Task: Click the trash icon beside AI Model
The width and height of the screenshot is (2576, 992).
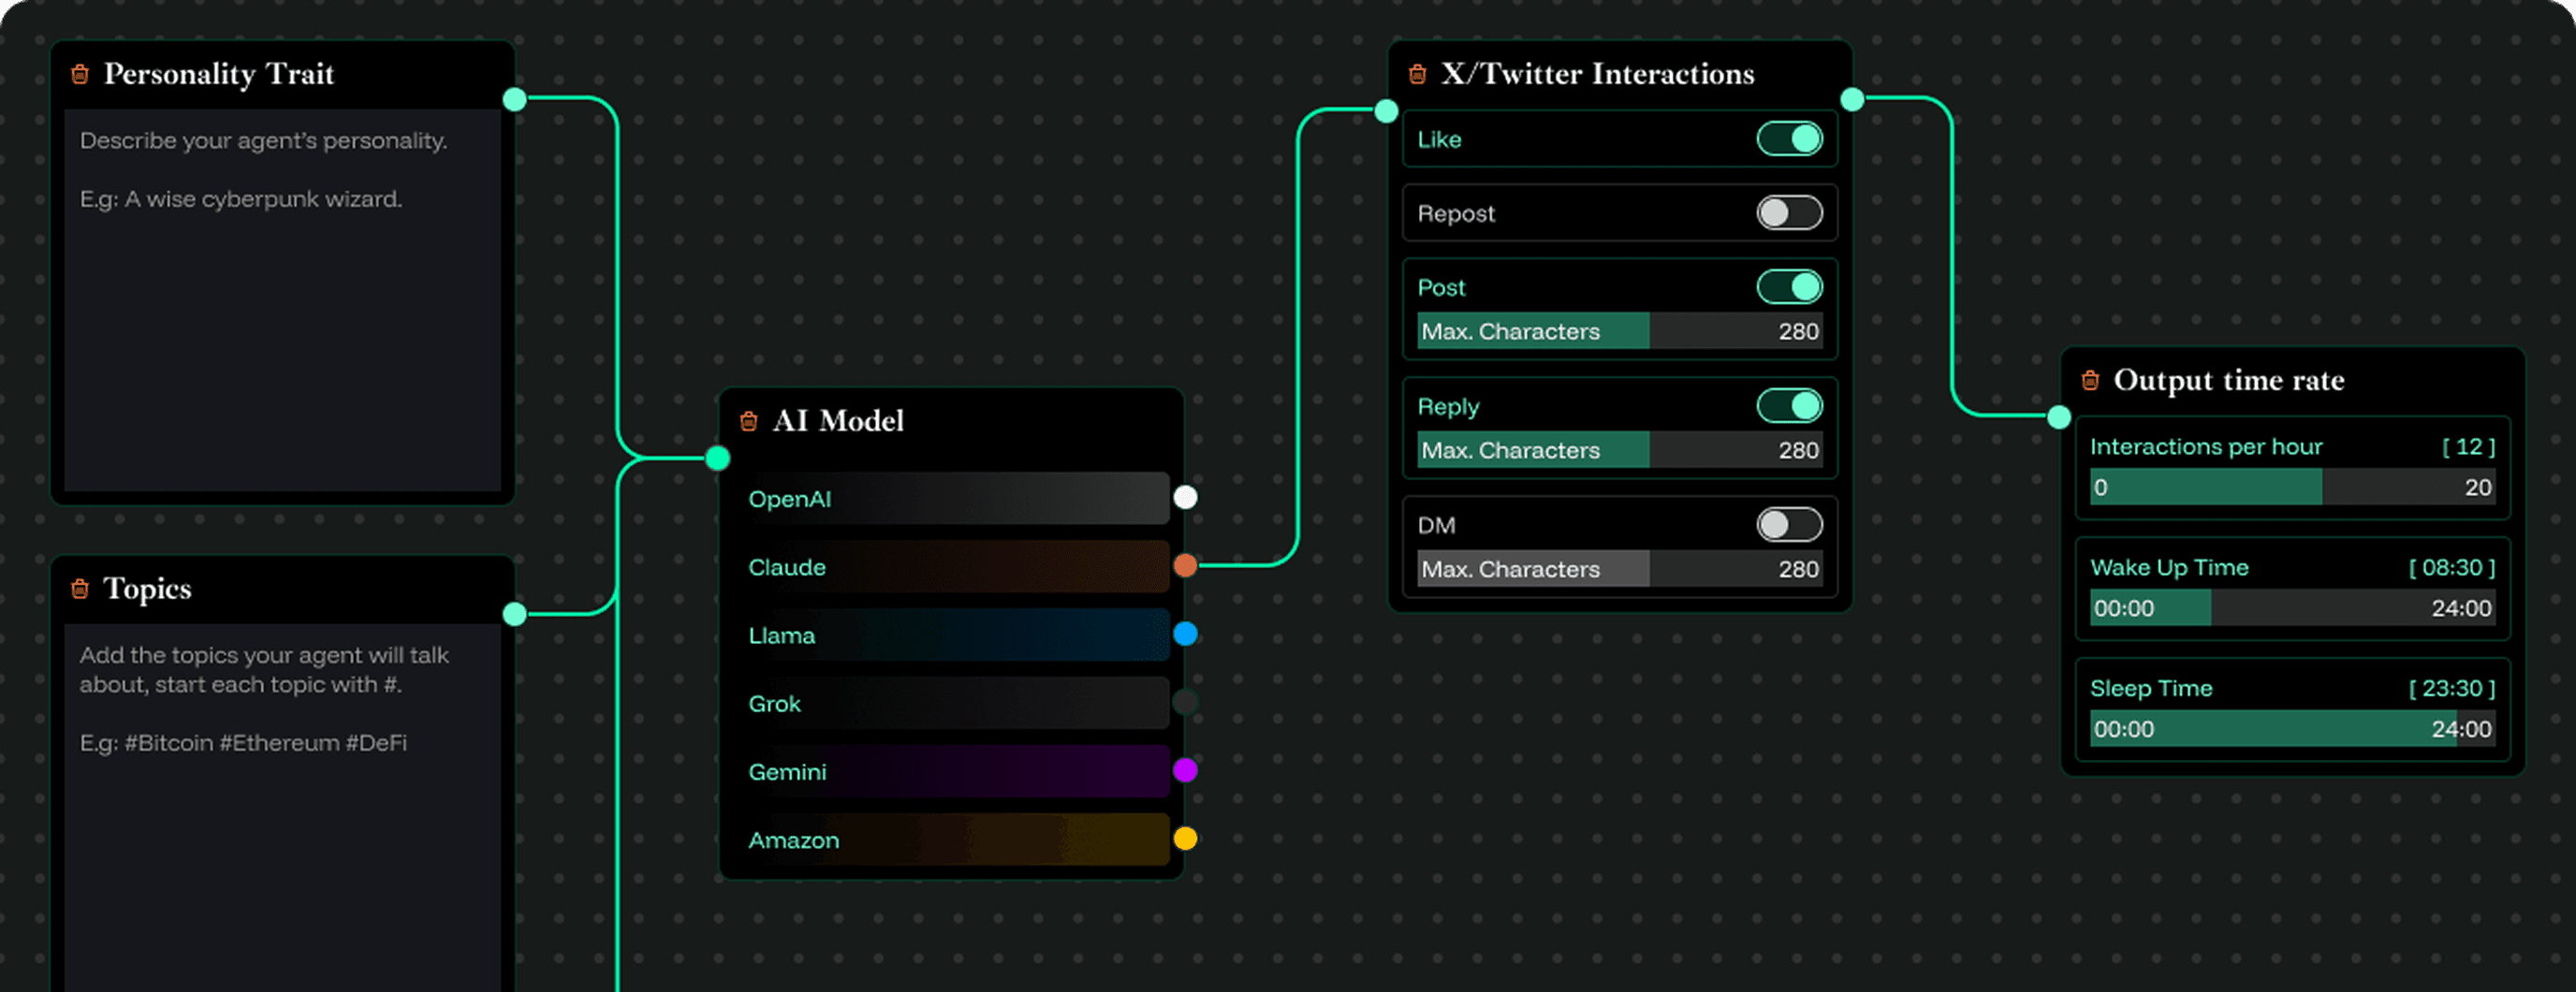Action: point(748,421)
